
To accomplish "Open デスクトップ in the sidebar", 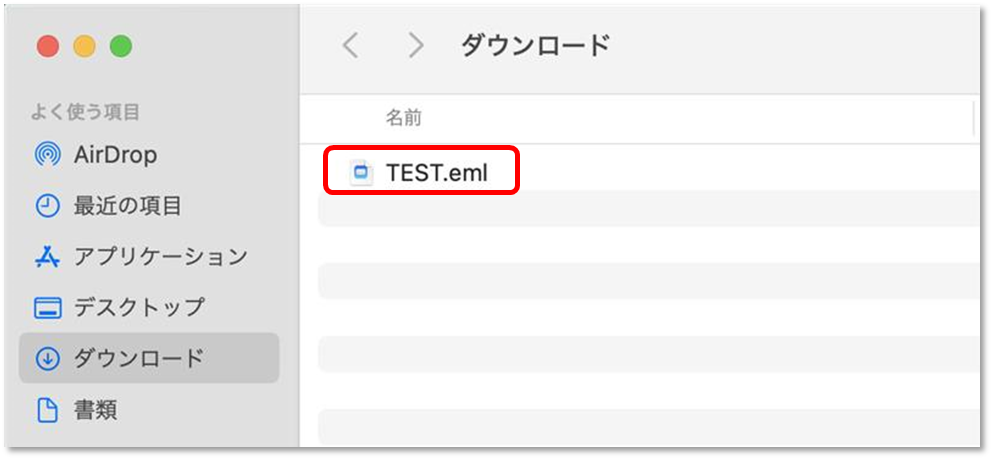I will click(139, 308).
